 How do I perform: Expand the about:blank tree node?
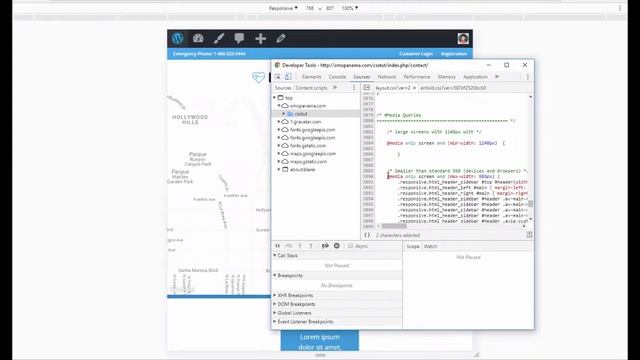[279, 169]
